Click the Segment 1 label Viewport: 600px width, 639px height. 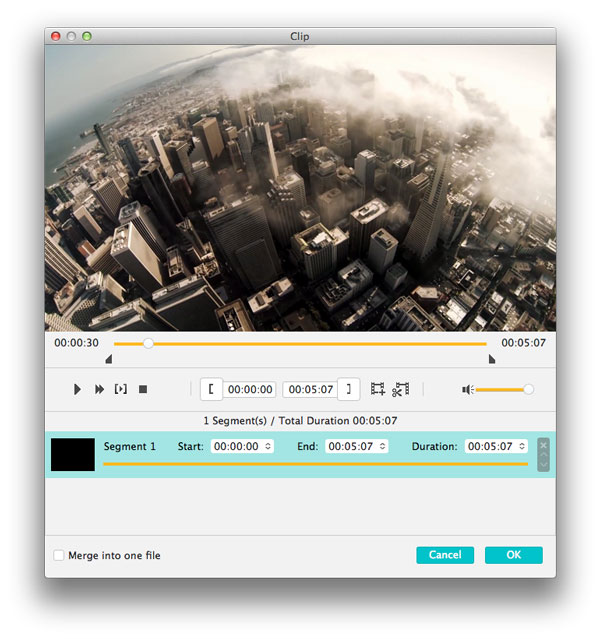click(x=130, y=446)
